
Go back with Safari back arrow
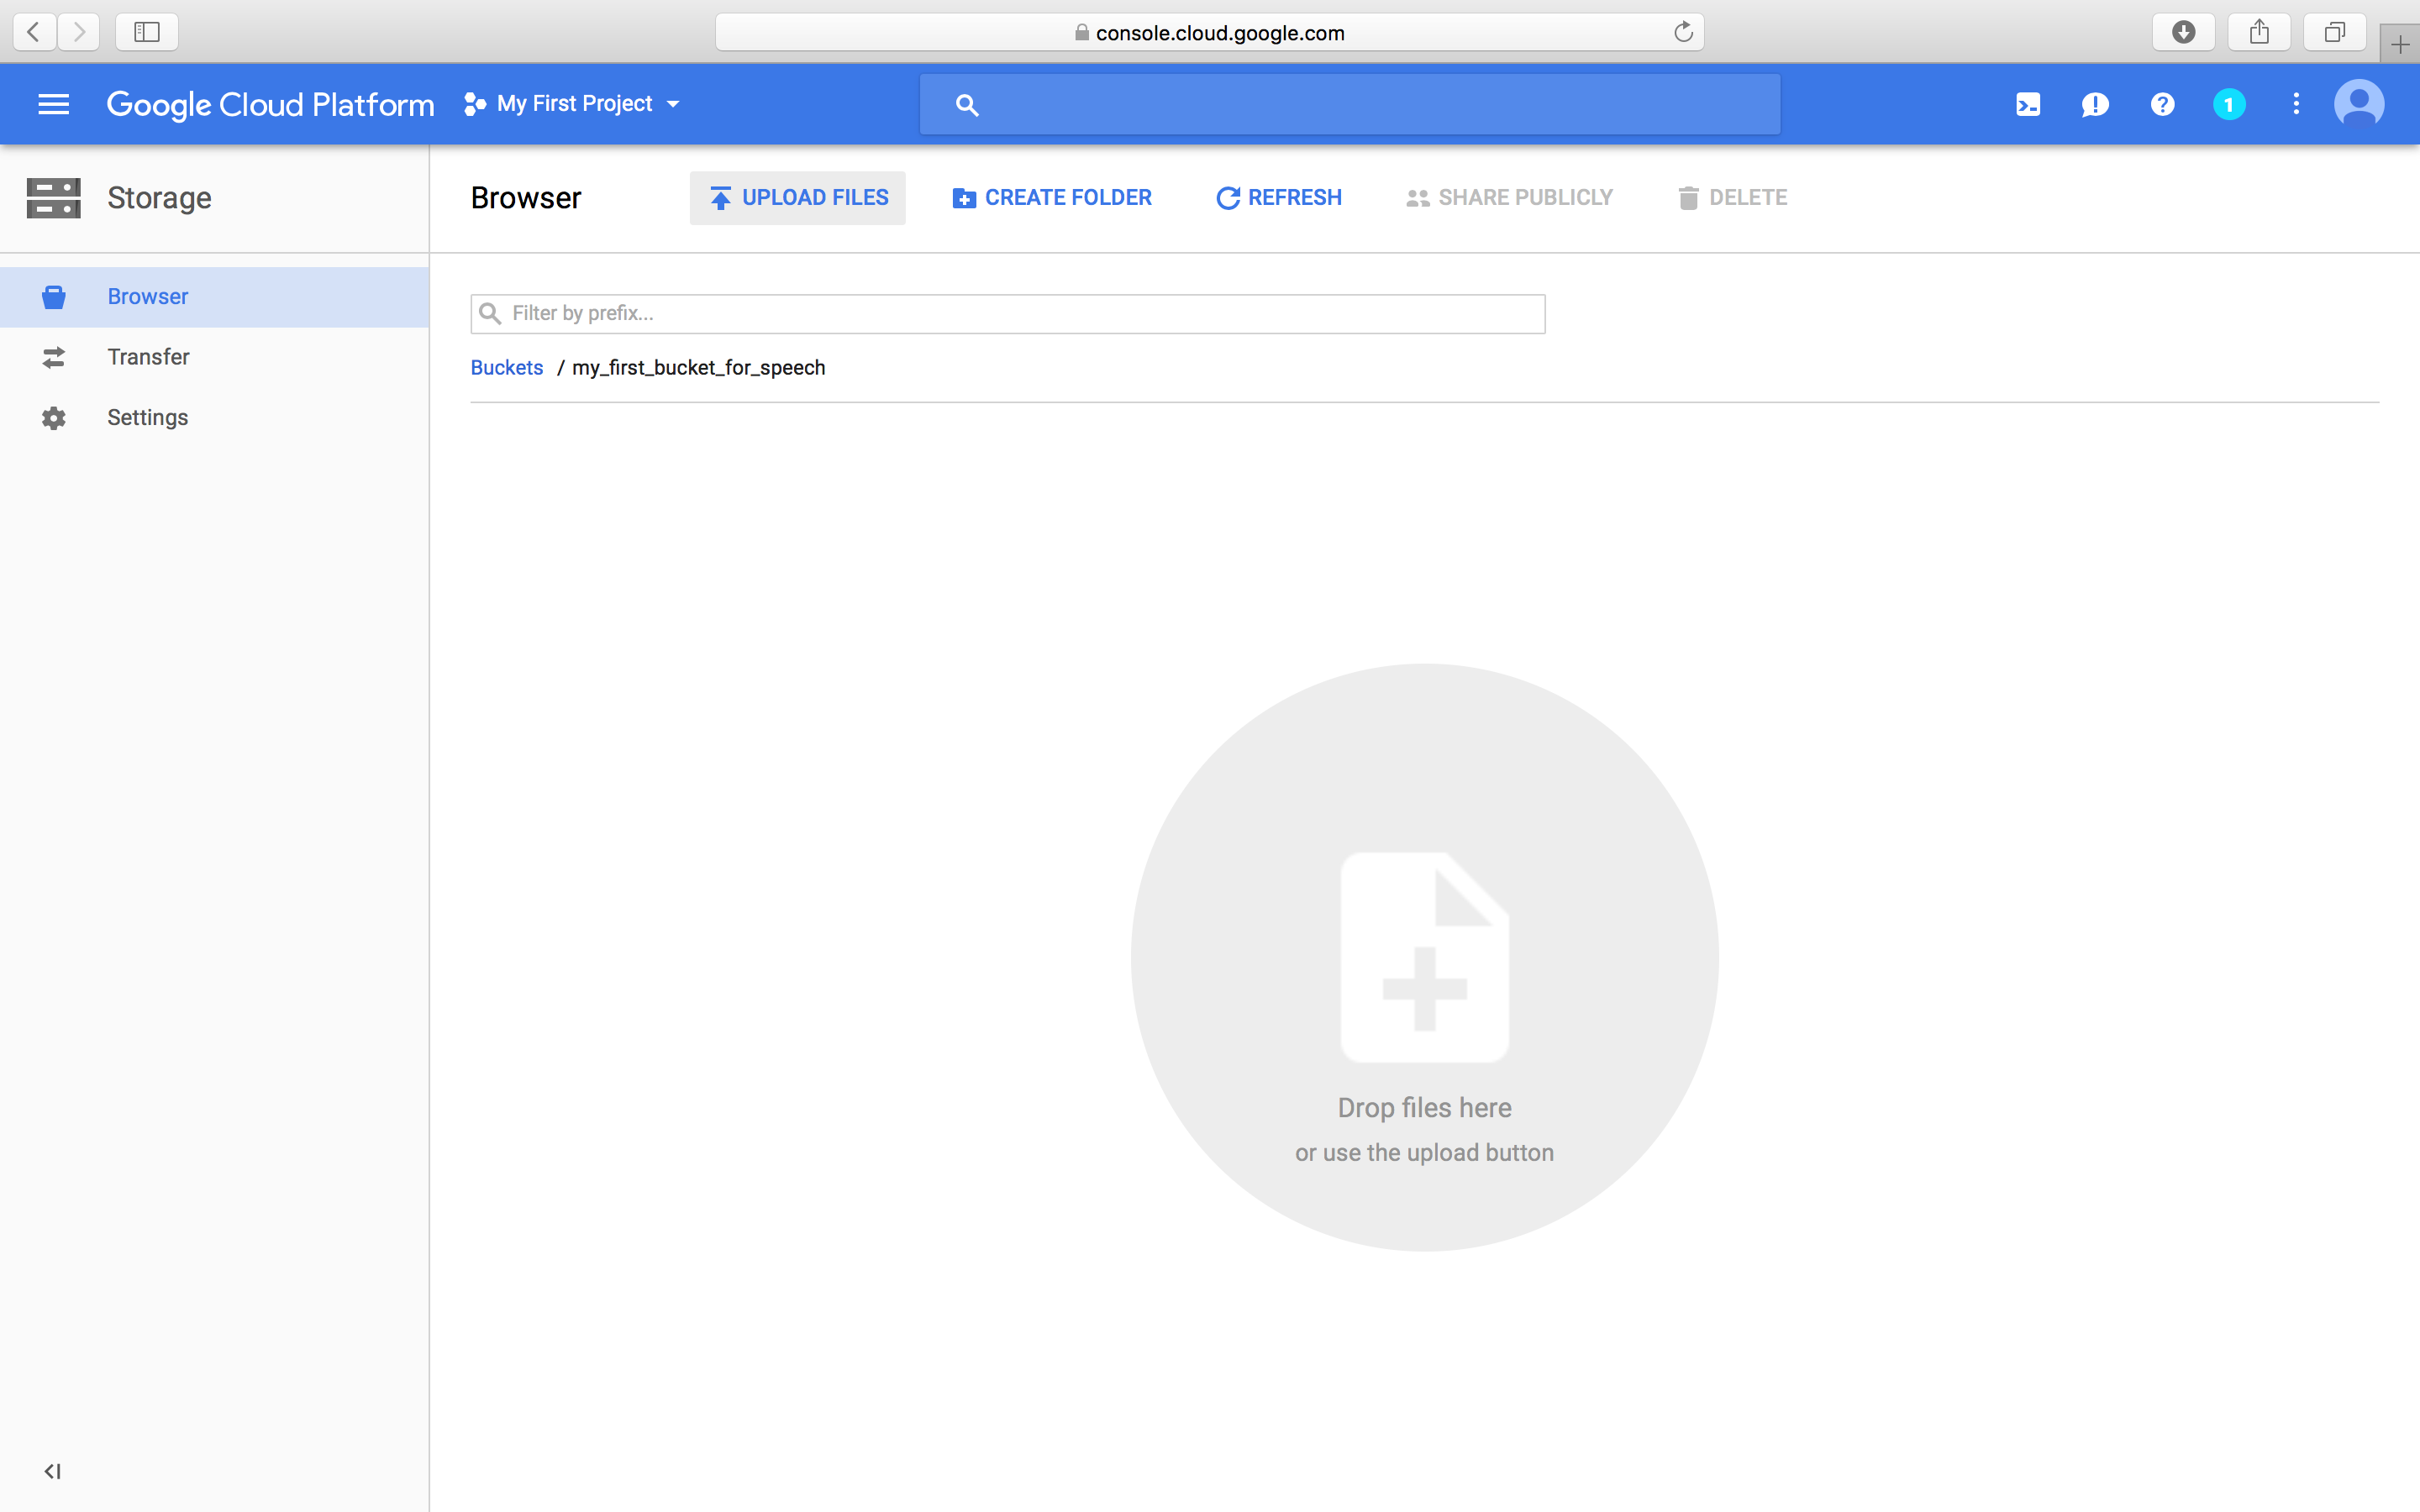[x=34, y=32]
